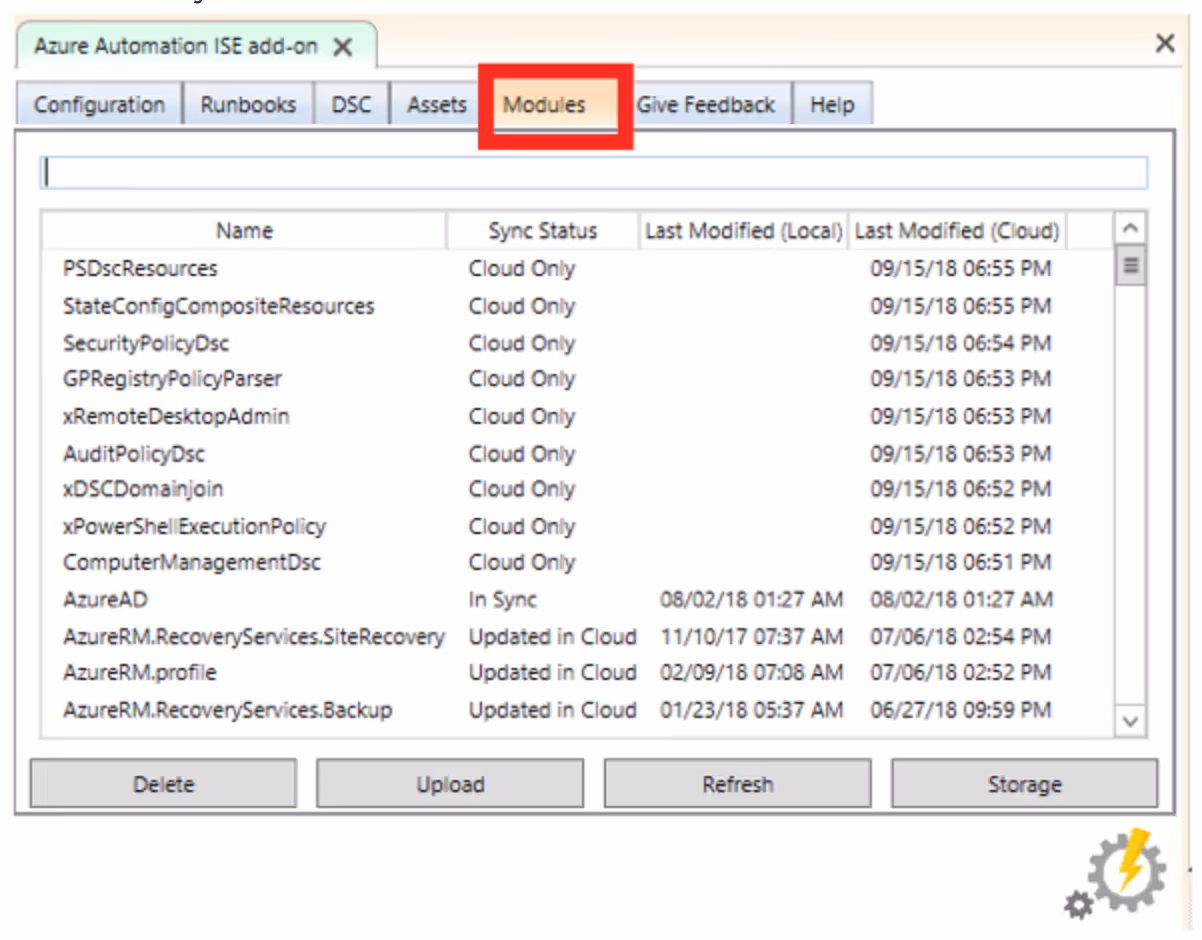Click local date 11/10/17 07:37 AM

coord(751,636)
